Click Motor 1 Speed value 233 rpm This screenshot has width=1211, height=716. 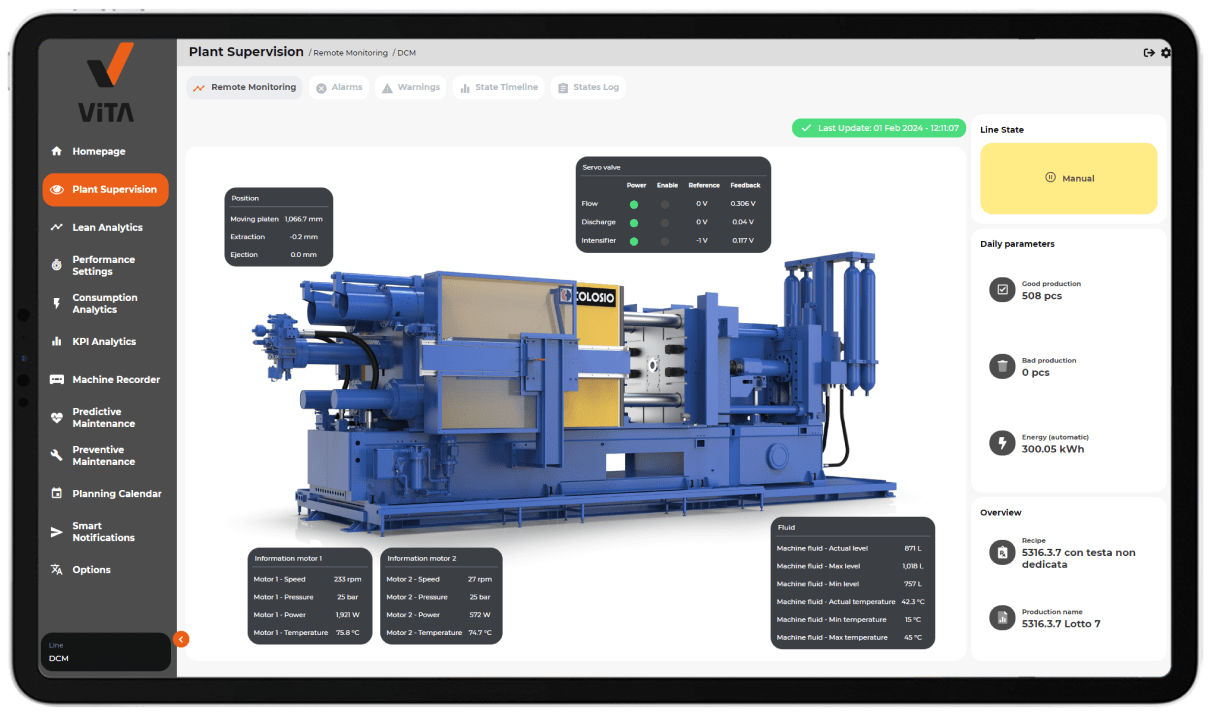point(347,579)
